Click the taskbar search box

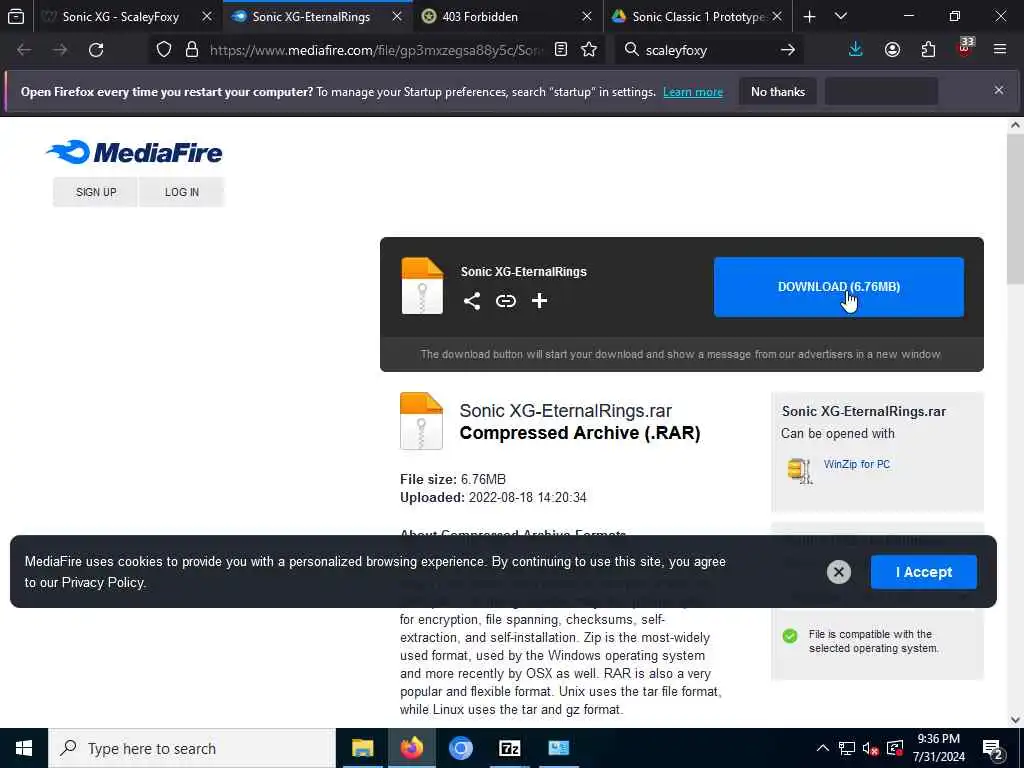pos(192,748)
